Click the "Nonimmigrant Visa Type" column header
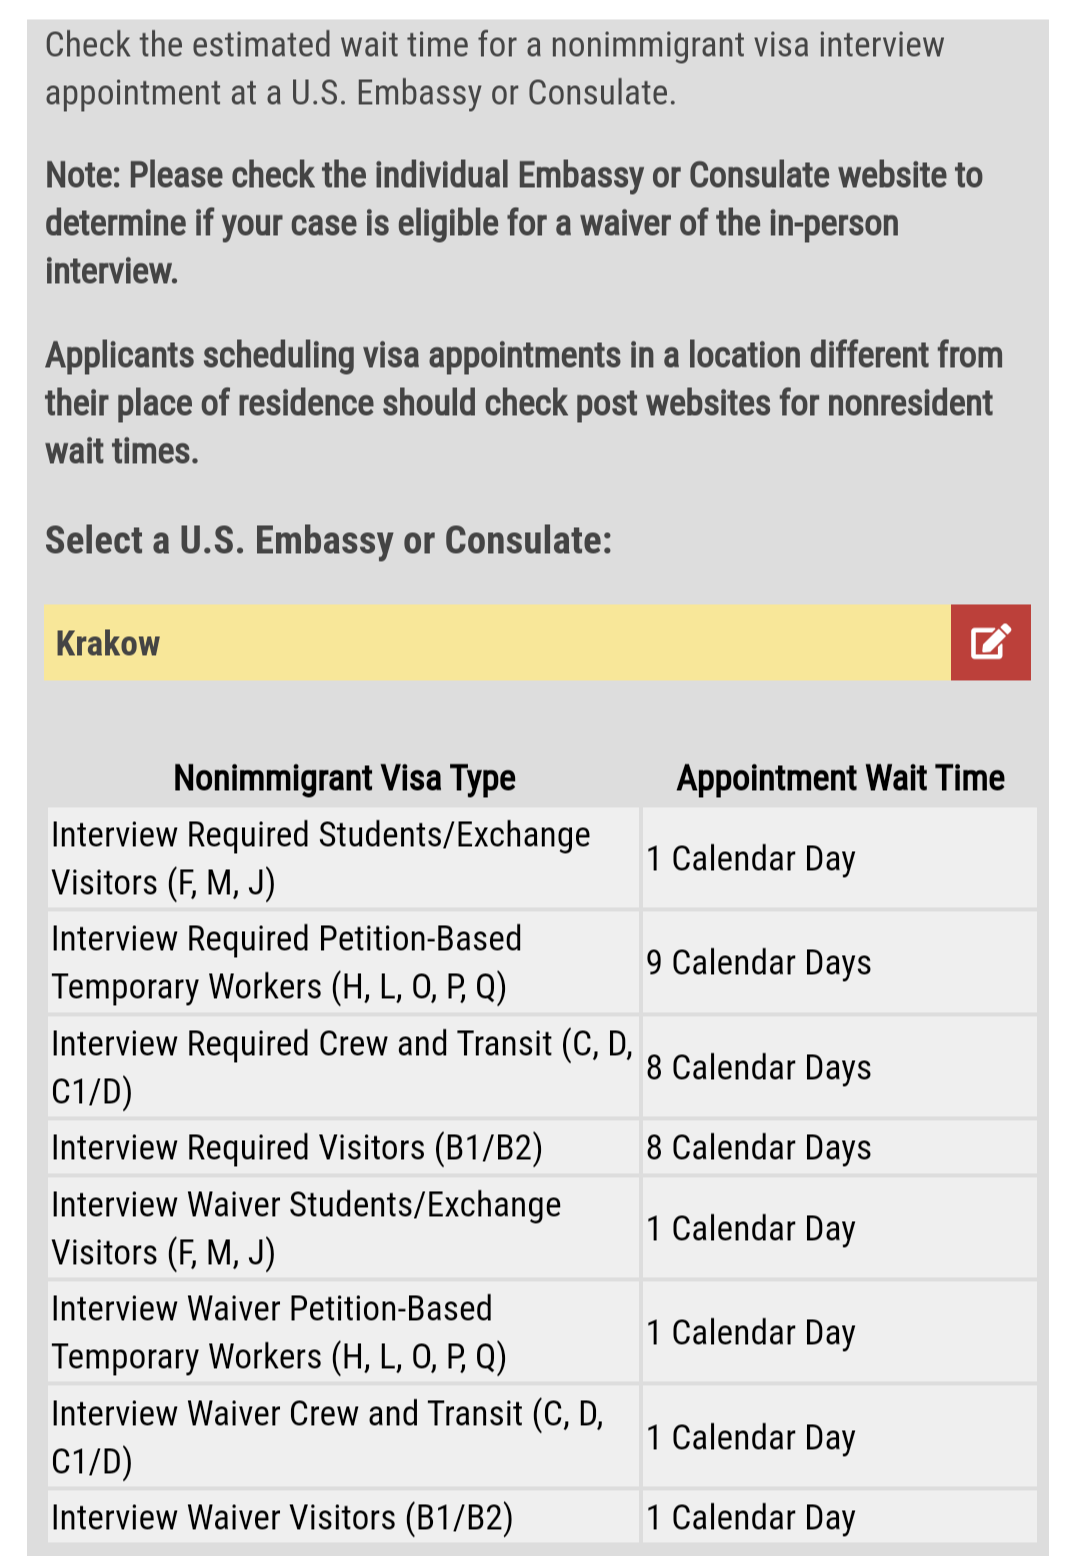Image resolution: width=1080 pixels, height=1556 pixels. coord(344,778)
